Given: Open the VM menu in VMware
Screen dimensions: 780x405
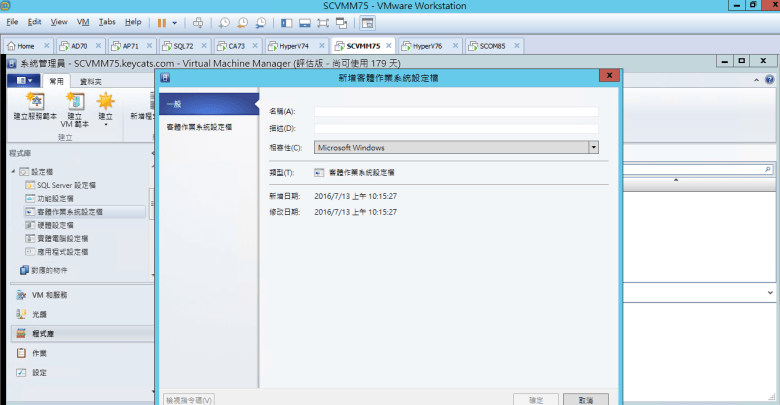Looking at the screenshot, I should pyautogui.click(x=83, y=21).
